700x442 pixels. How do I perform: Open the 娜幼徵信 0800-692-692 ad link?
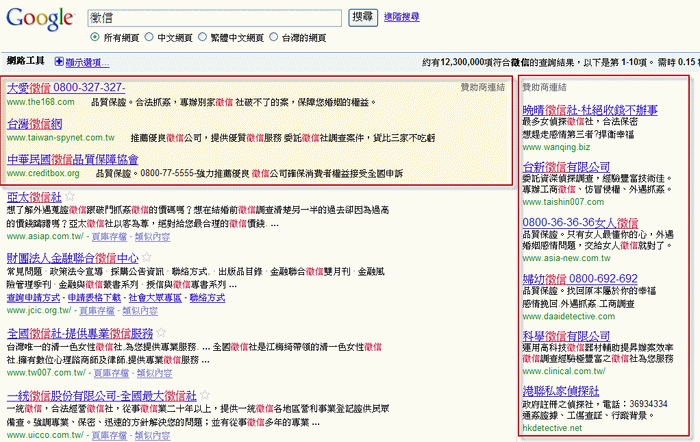click(580, 279)
